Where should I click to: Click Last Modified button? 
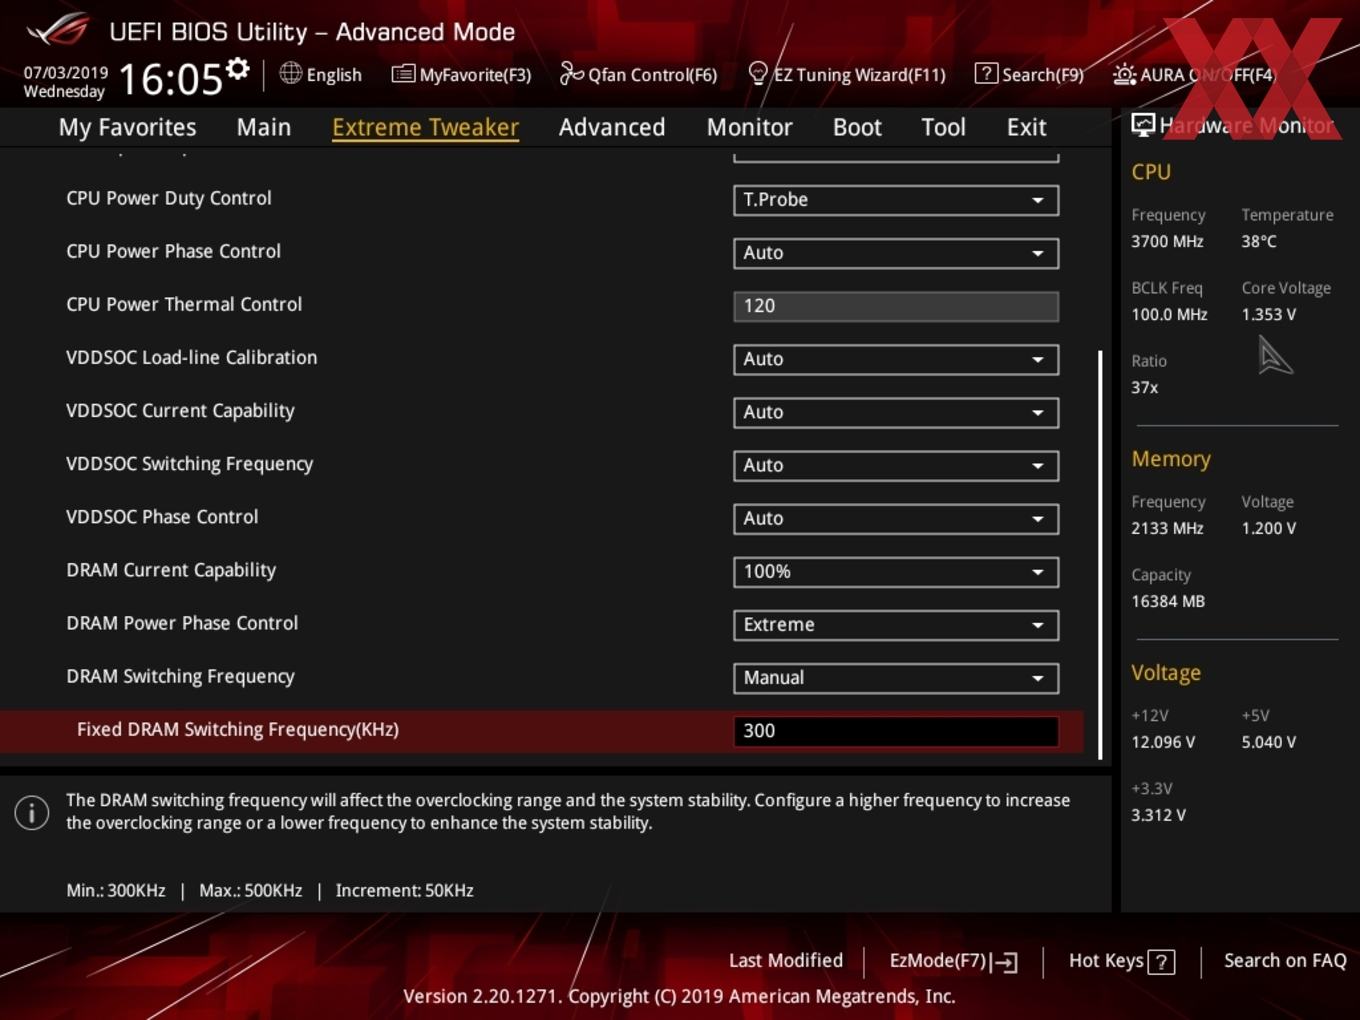point(786,961)
